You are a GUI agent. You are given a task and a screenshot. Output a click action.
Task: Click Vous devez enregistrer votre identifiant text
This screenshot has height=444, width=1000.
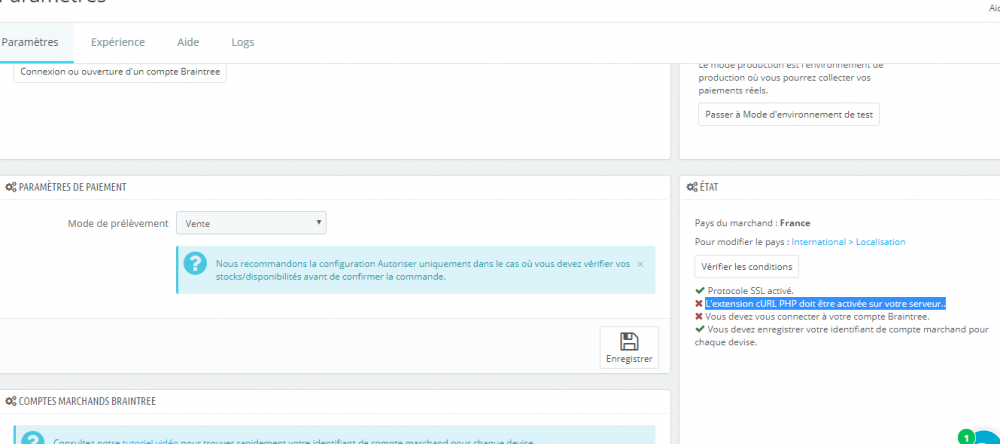[x=842, y=336]
